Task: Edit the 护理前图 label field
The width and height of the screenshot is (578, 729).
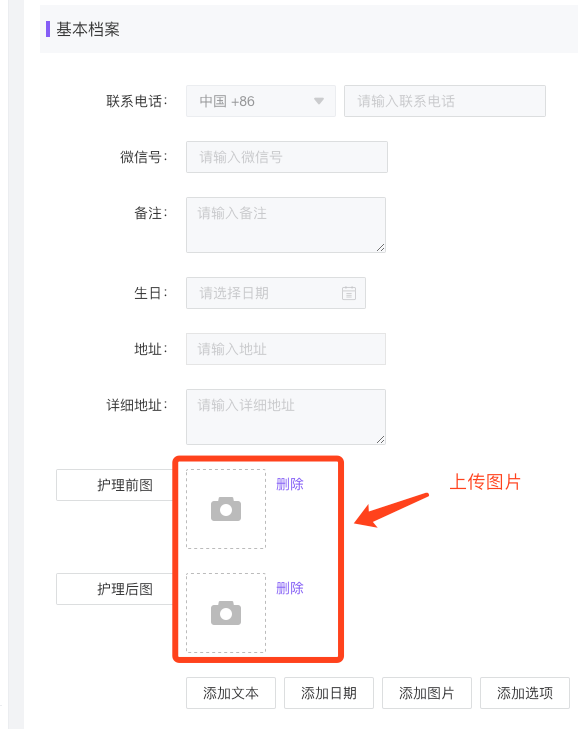Action: (x=115, y=485)
